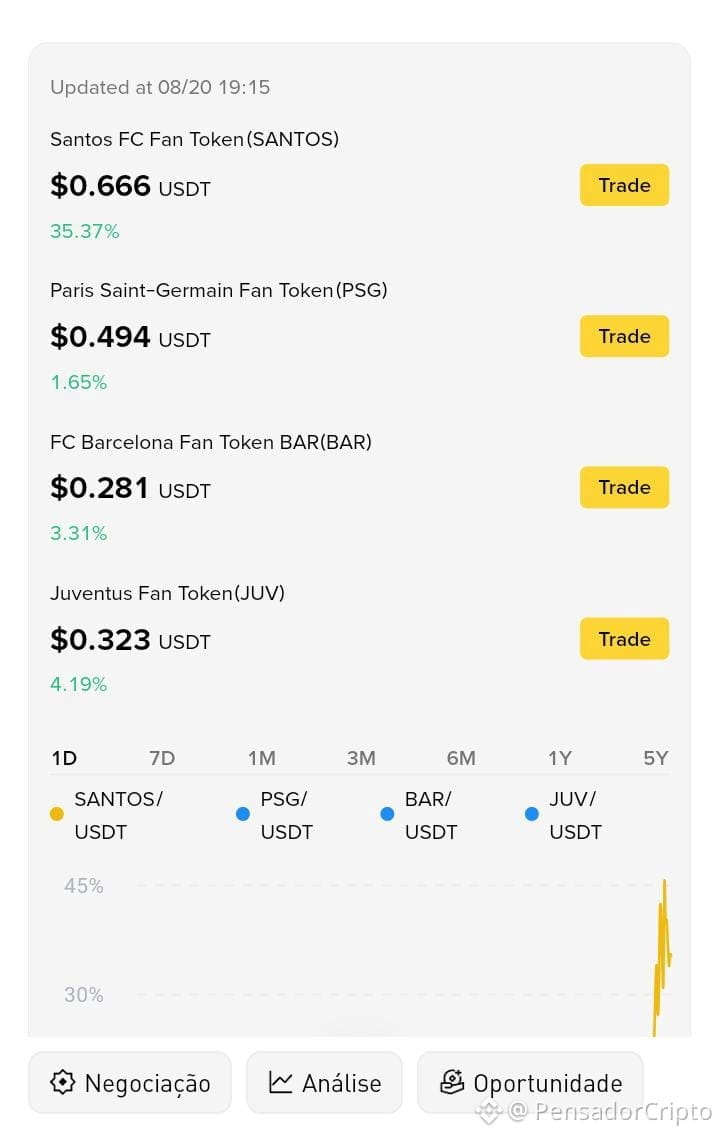
Task: Toggle the BAR/USDT blue legend dot
Action: tap(387, 814)
